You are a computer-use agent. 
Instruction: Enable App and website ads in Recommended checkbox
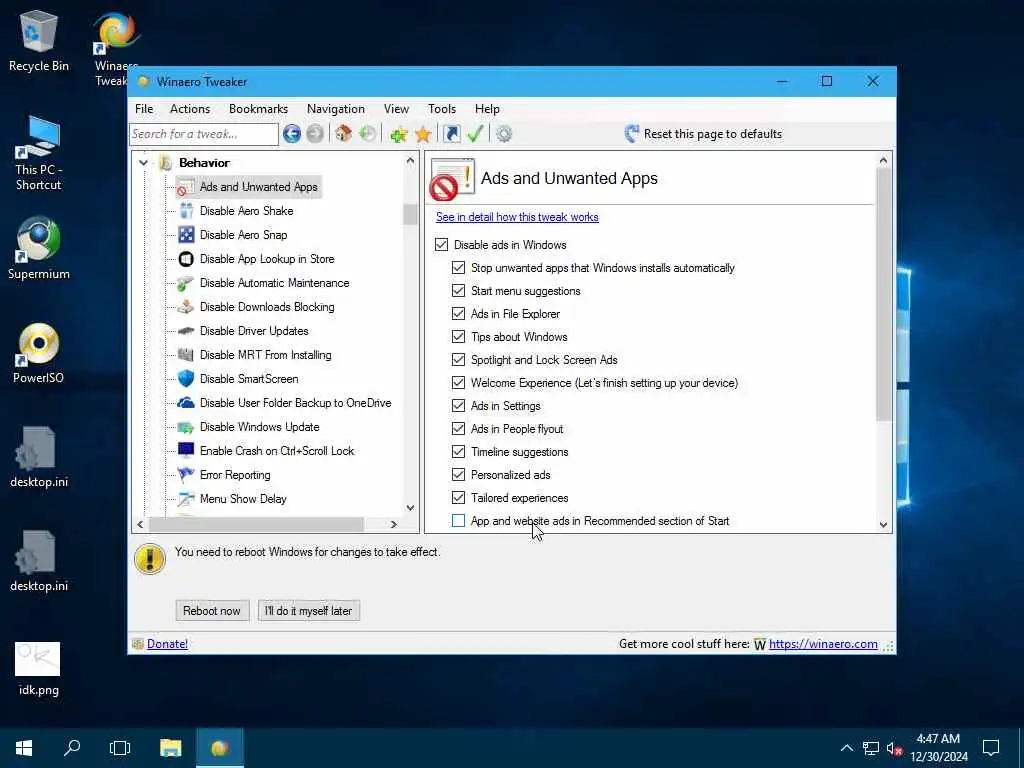point(458,520)
